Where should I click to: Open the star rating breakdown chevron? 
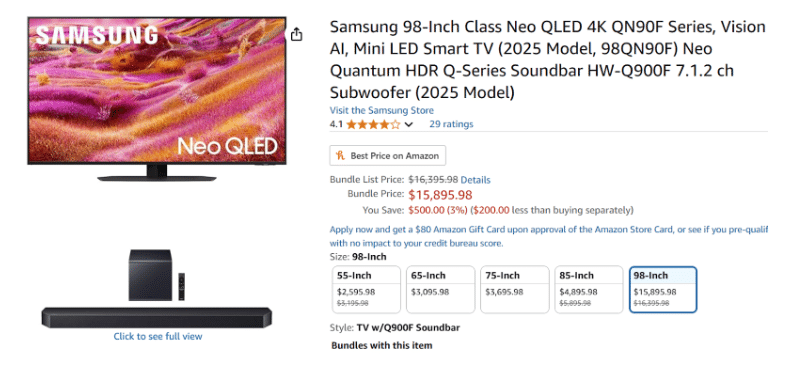[409, 125]
